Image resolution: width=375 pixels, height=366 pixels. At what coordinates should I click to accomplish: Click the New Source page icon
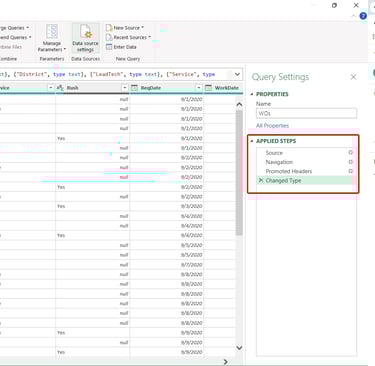click(109, 28)
